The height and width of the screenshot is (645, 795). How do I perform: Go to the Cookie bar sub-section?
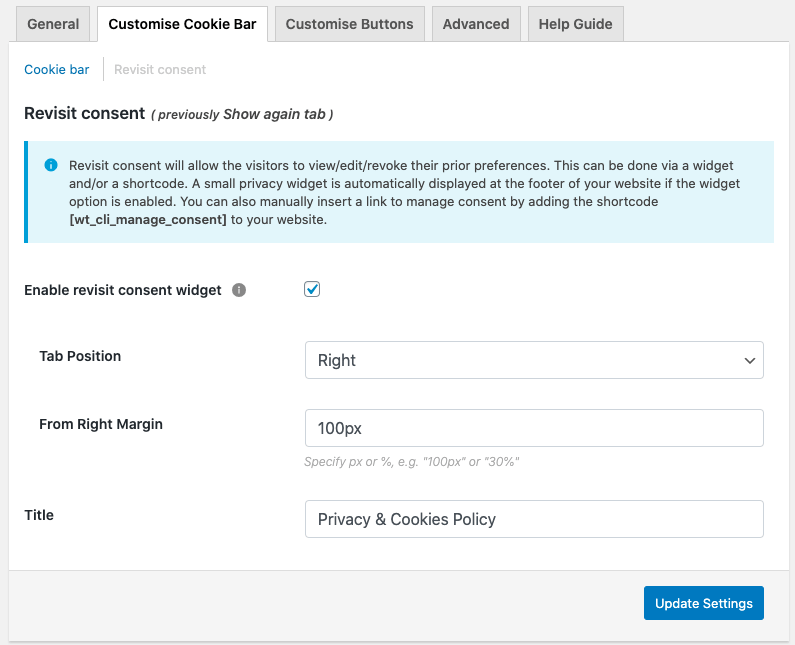point(57,69)
